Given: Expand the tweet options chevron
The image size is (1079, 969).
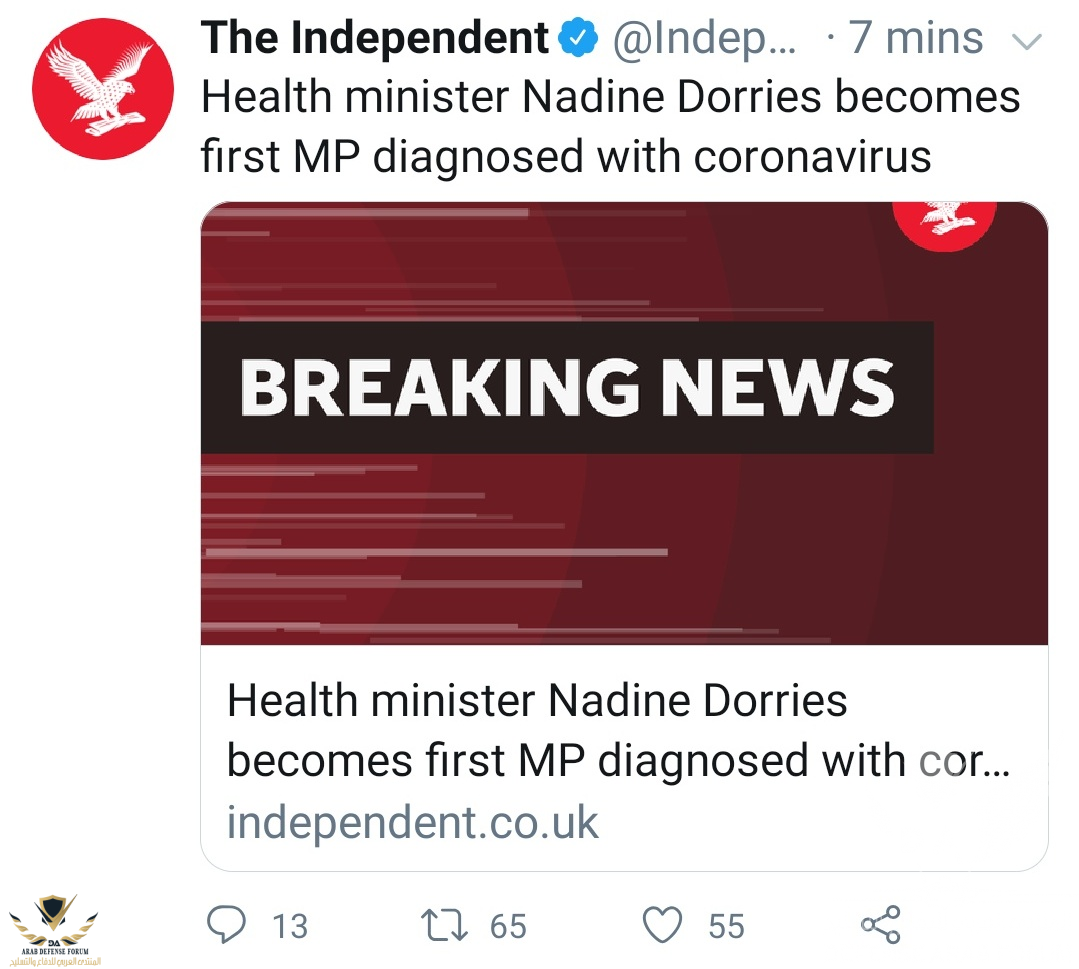Looking at the screenshot, I should (1027, 42).
